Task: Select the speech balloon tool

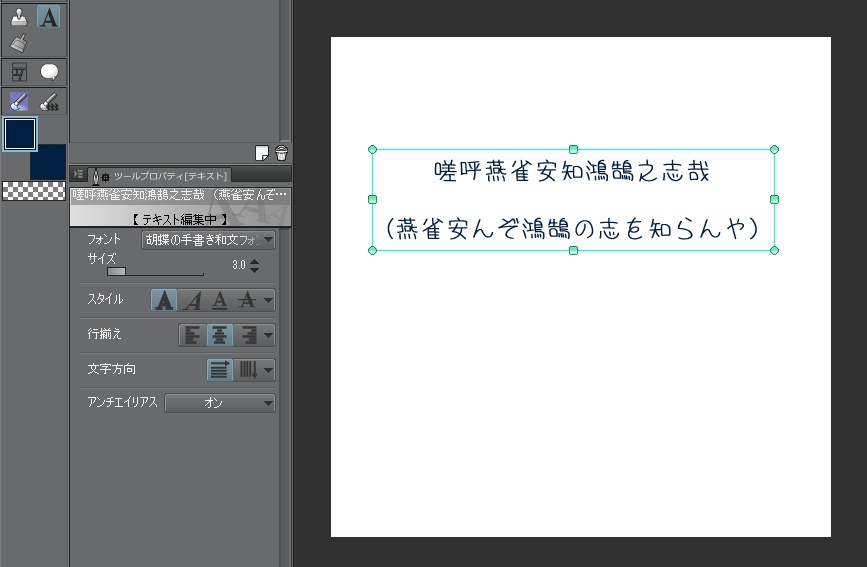Action: [49, 72]
